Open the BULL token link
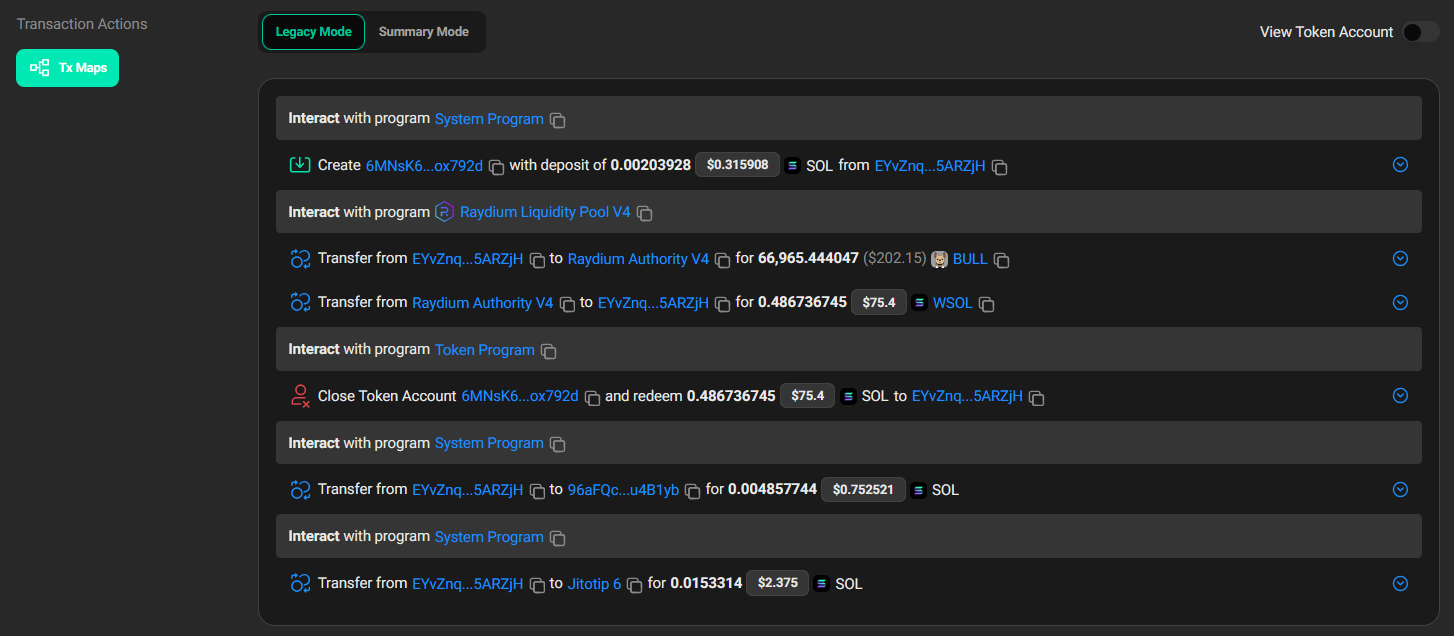The height and width of the screenshot is (636, 1454). coord(970,259)
